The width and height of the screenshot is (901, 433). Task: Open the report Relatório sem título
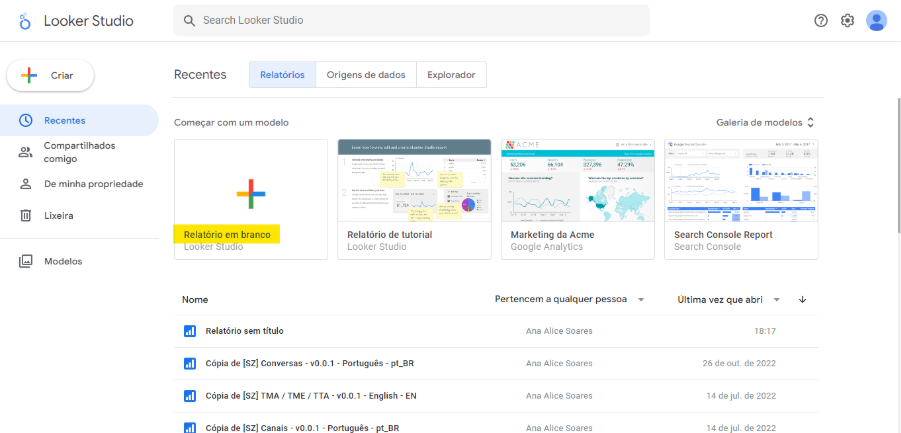coord(496,331)
